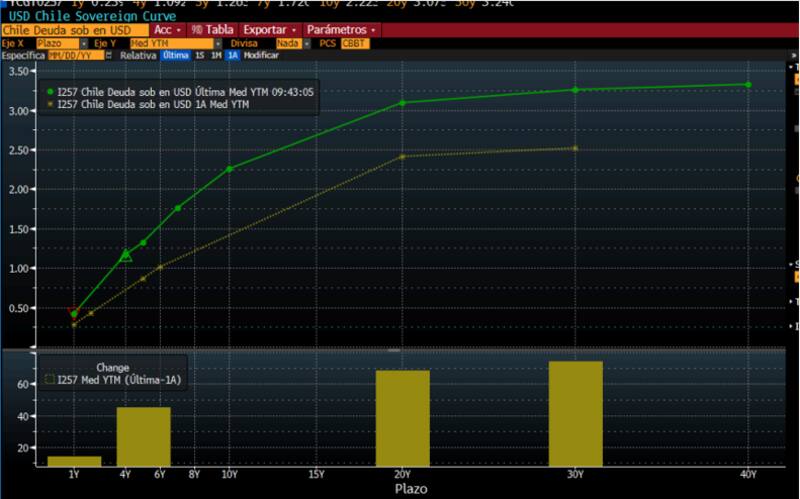Click the Específica date input field
This screenshot has height=499, width=800.
tap(71, 56)
